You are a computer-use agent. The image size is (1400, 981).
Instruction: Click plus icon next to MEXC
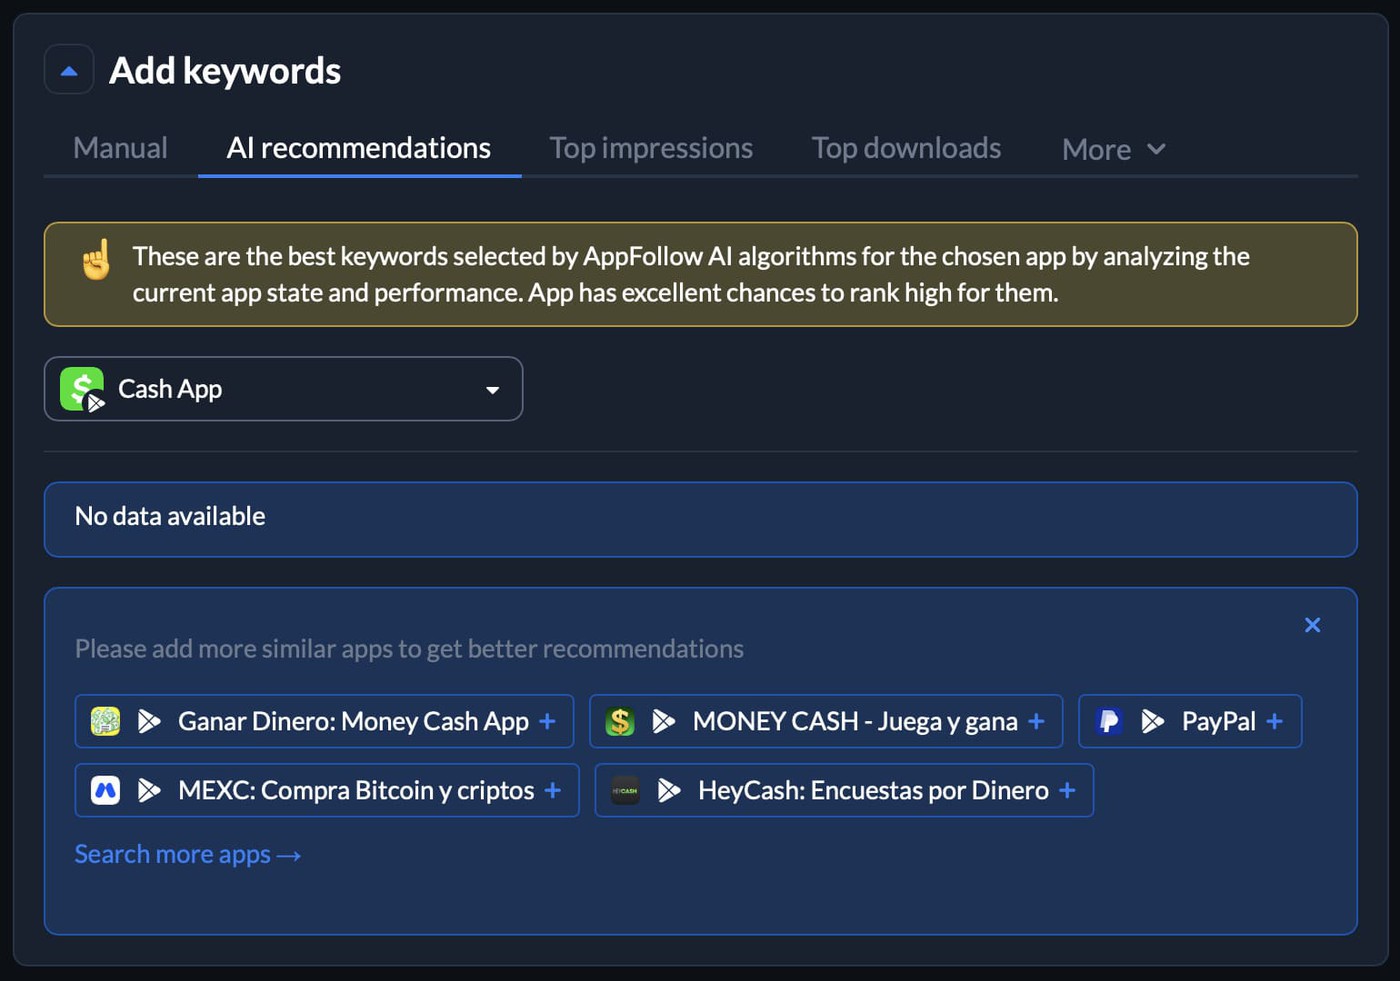click(x=552, y=790)
